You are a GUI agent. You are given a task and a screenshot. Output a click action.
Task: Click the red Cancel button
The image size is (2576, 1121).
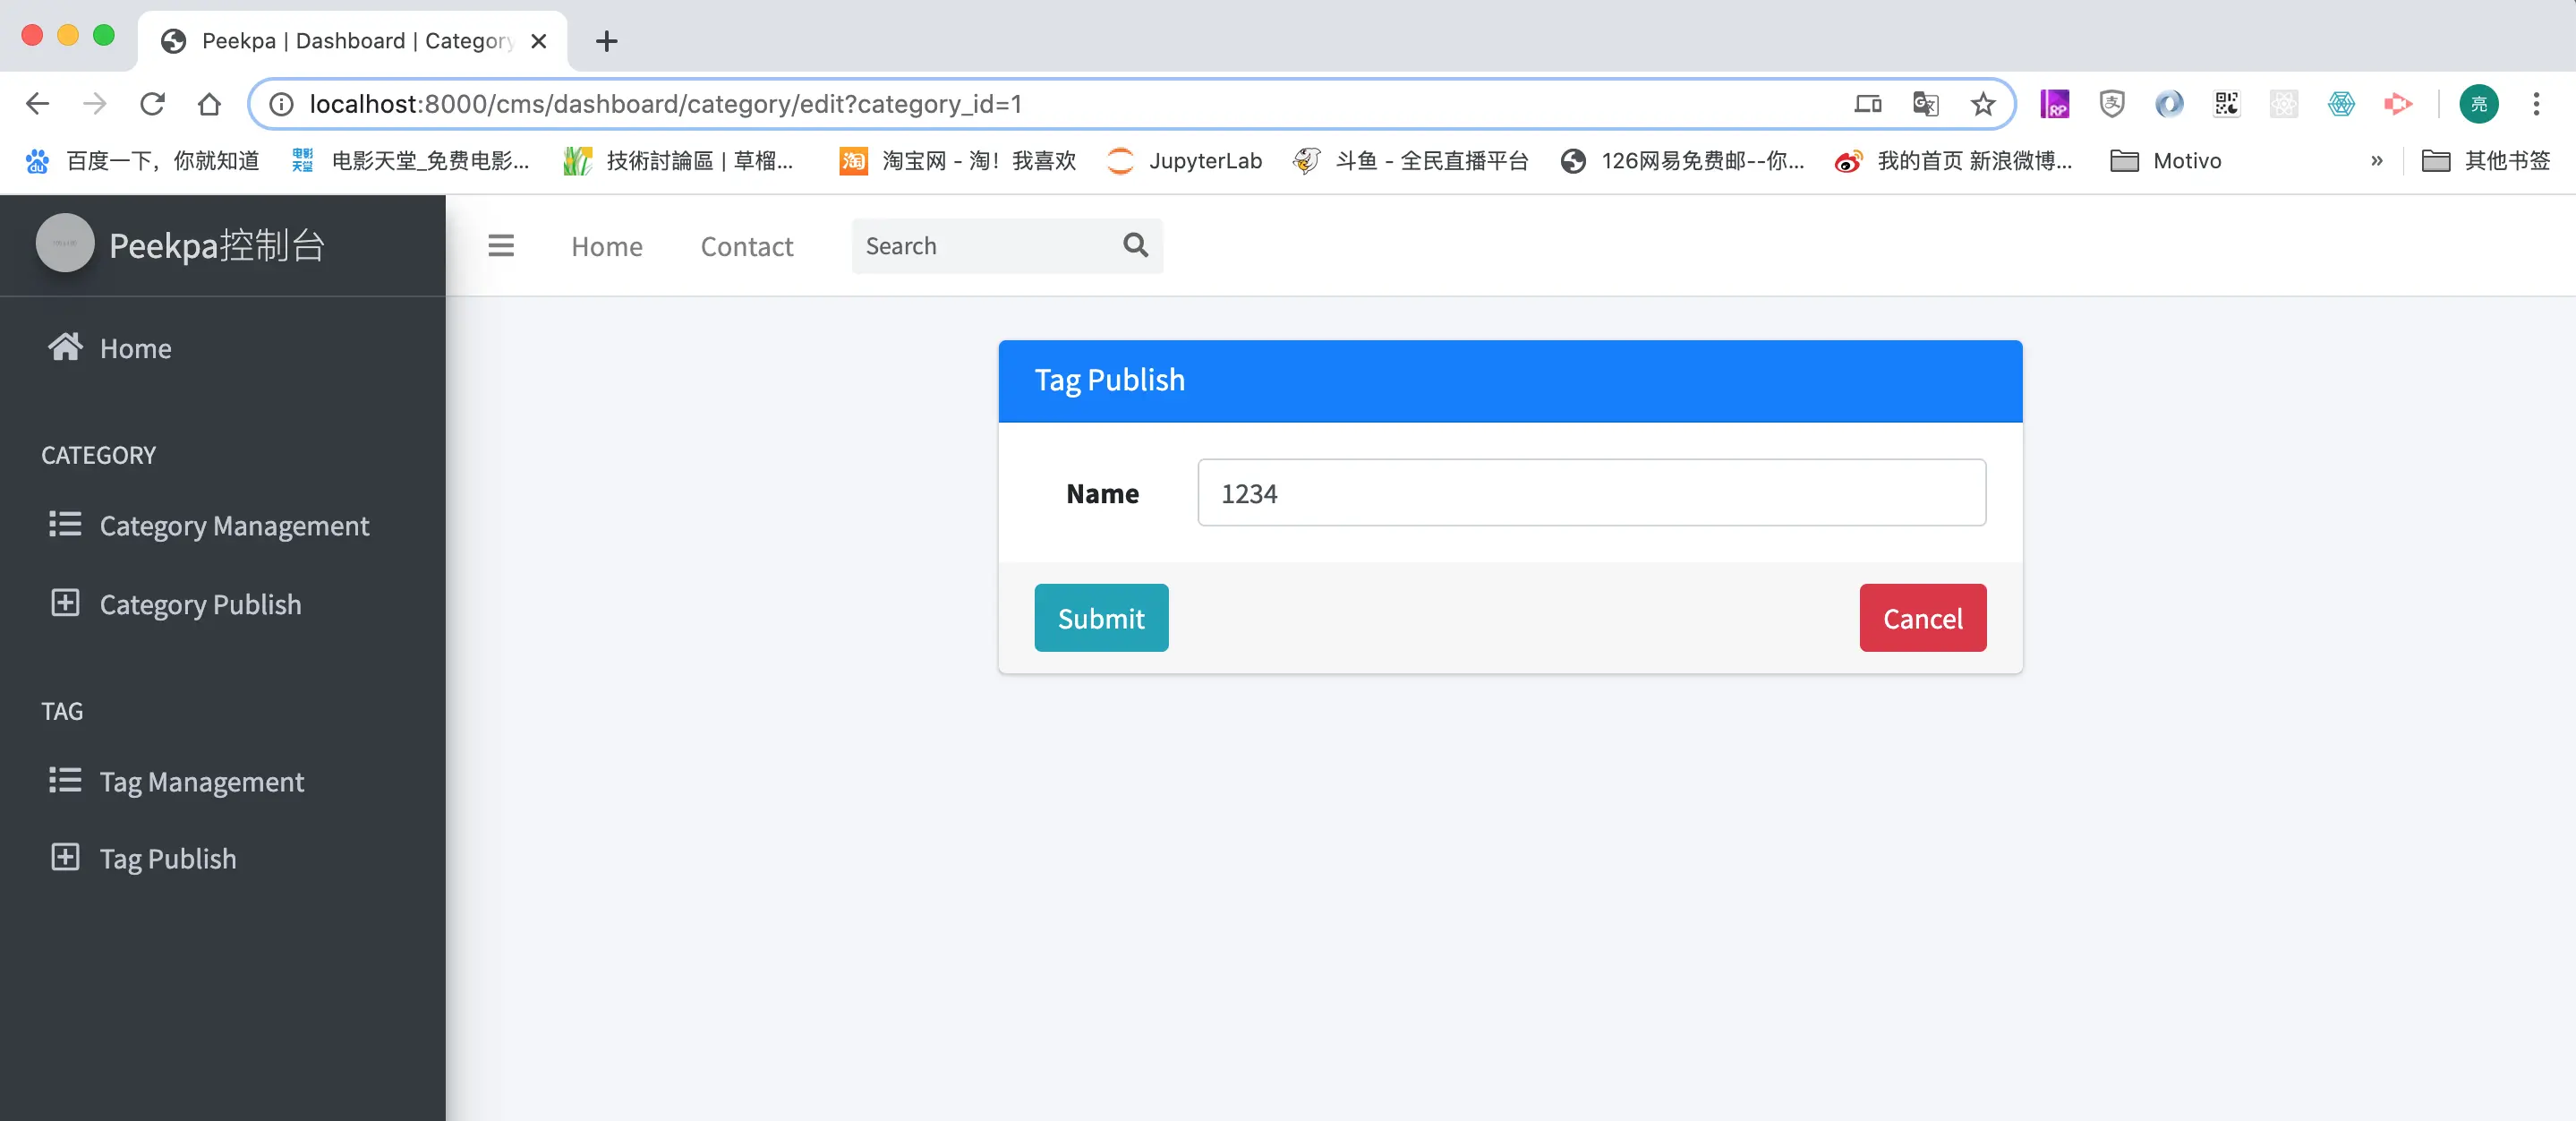click(x=1922, y=618)
